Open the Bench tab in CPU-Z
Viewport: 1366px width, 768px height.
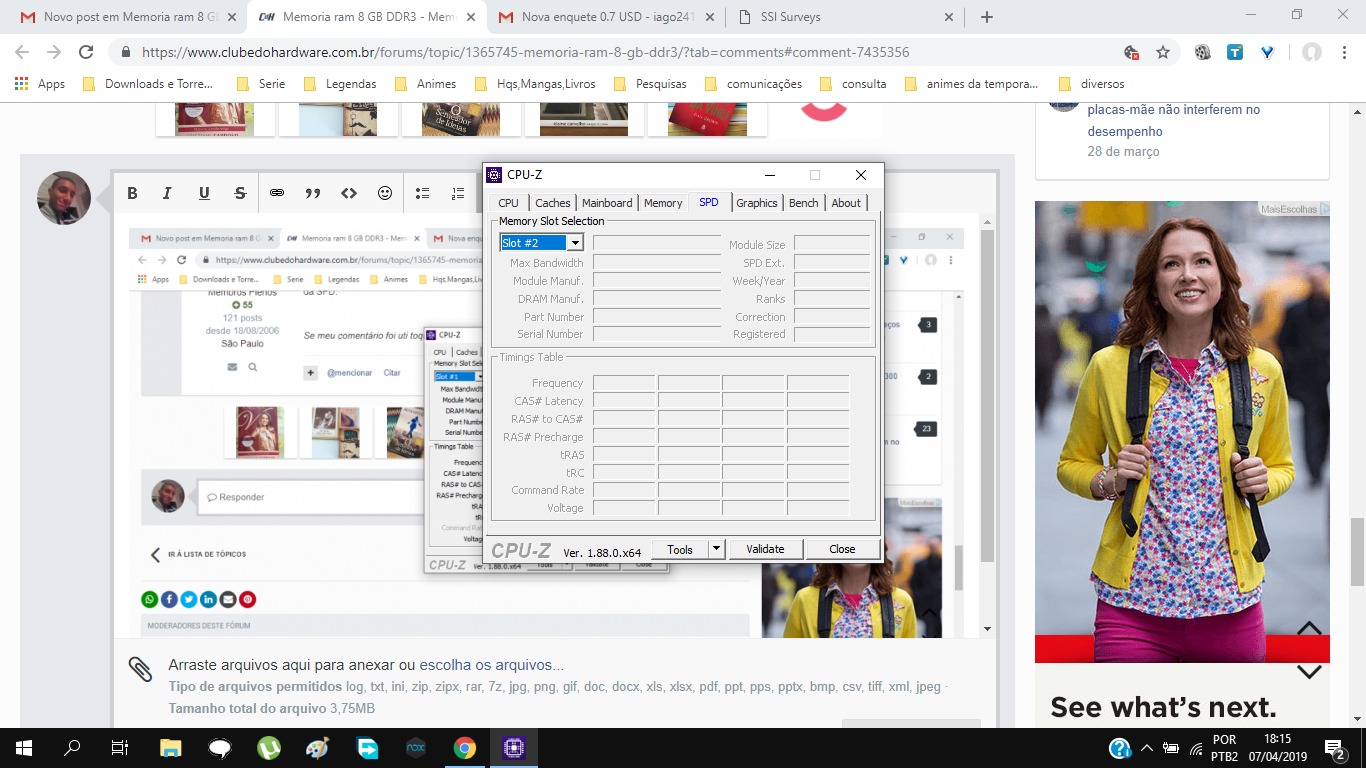[804, 203]
